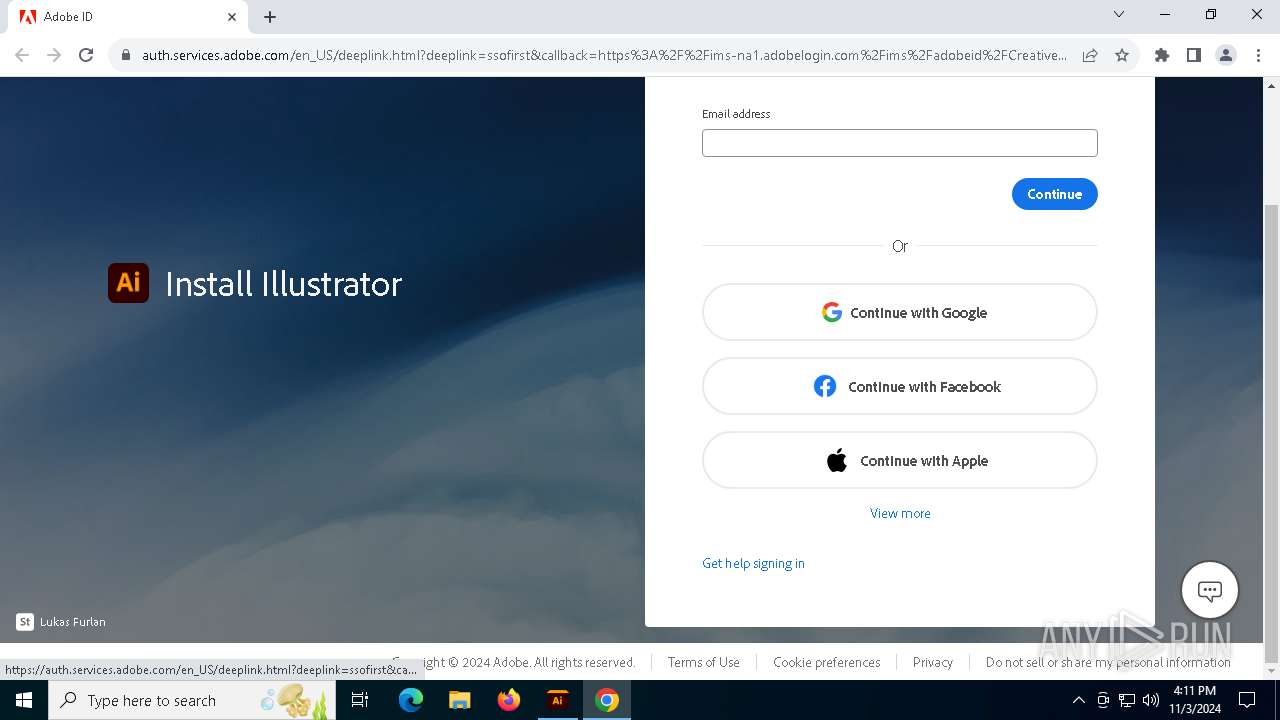Focus the Email address input field
Viewport: 1280px width, 720px height.
tap(900, 143)
